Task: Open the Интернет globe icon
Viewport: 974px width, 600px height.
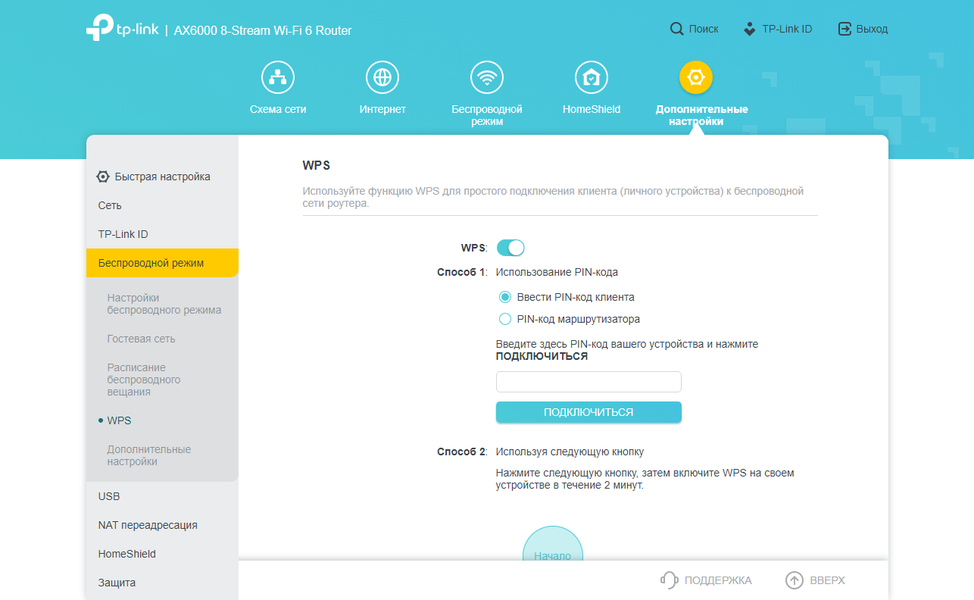Action: click(382, 77)
